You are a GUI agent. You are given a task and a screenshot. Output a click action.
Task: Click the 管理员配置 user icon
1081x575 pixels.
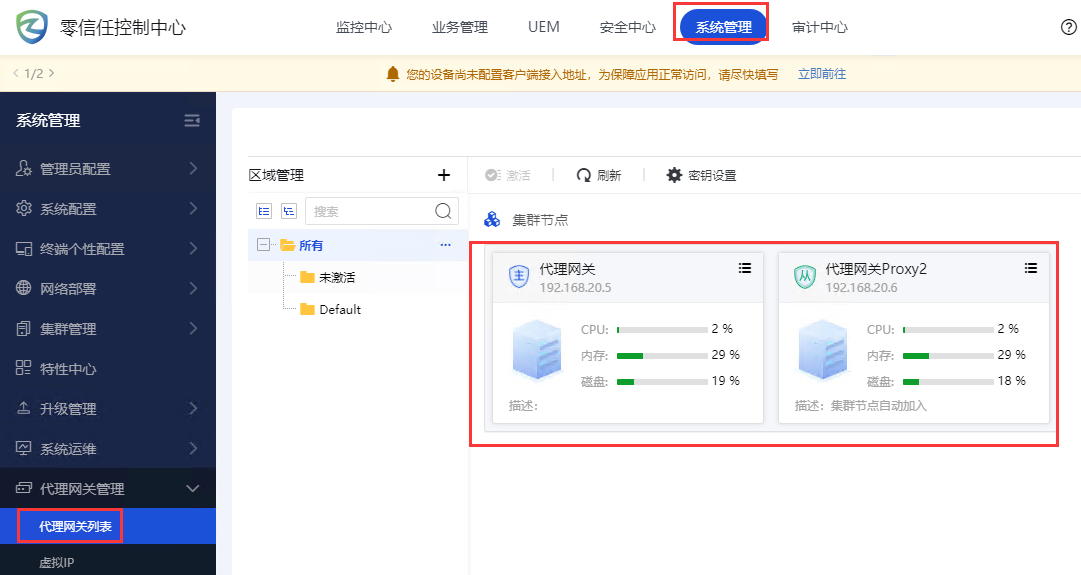tap(23, 168)
